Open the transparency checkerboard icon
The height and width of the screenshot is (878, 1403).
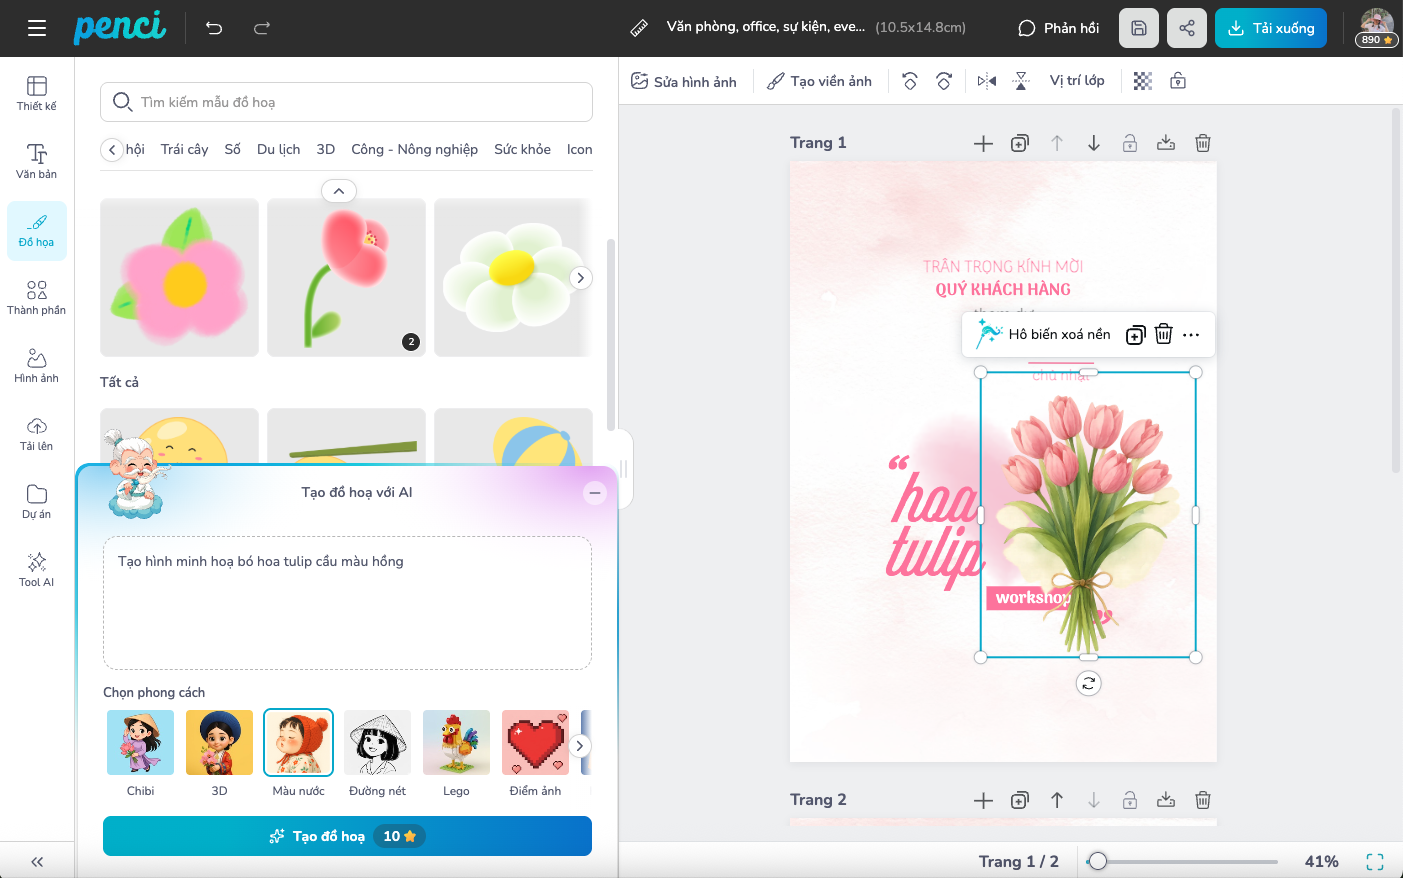[1143, 81]
